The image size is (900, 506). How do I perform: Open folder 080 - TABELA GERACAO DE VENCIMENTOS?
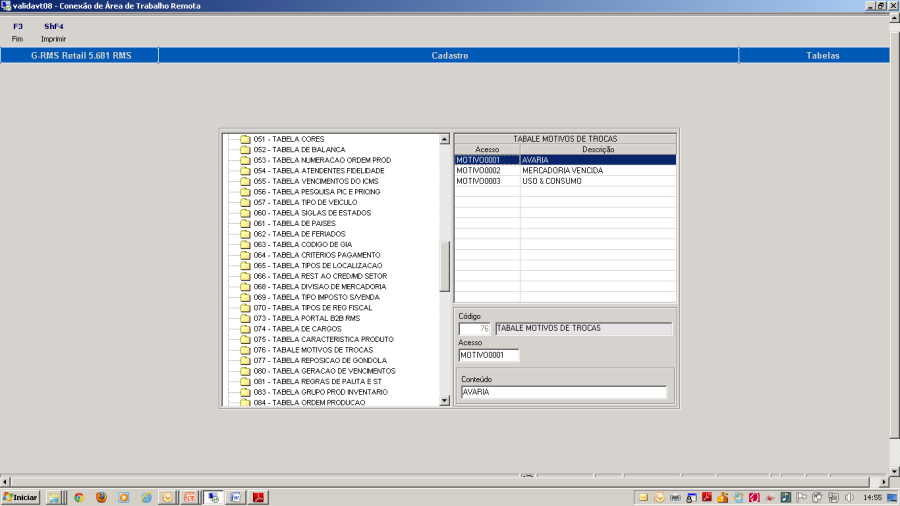pos(317,371)
